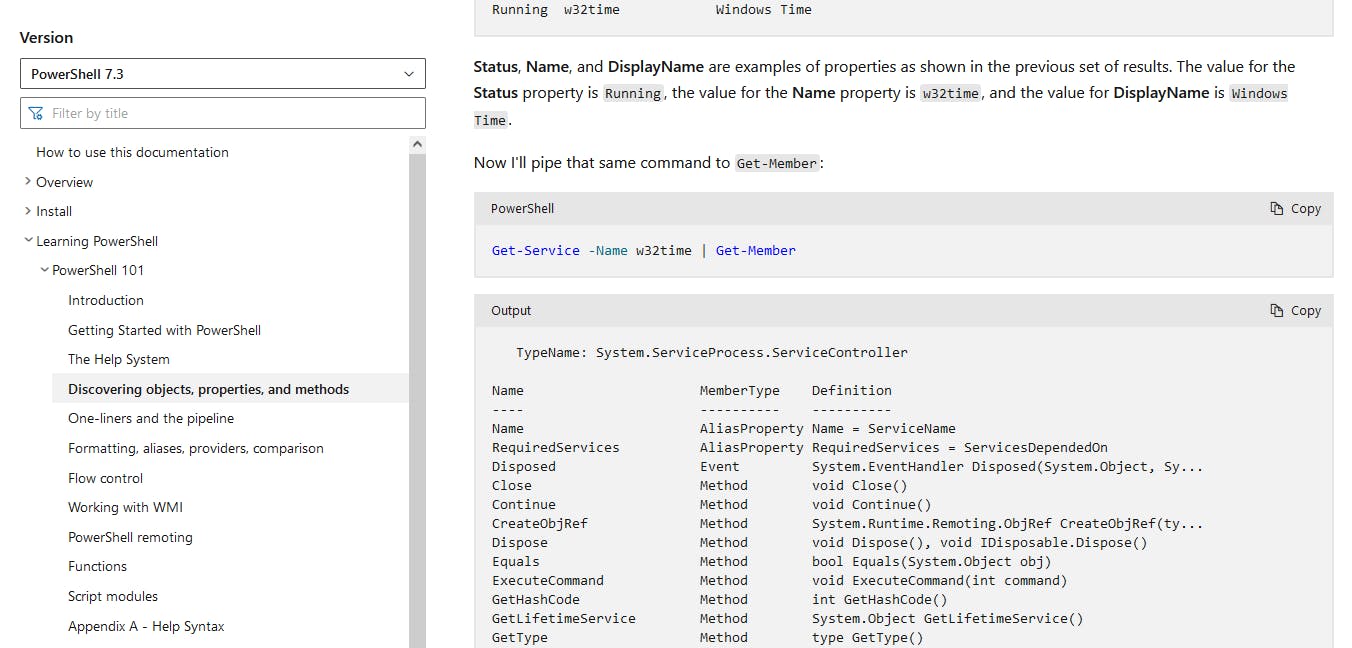
Task: Open Appendix A - Help Syntax
Action: (146, 626)
